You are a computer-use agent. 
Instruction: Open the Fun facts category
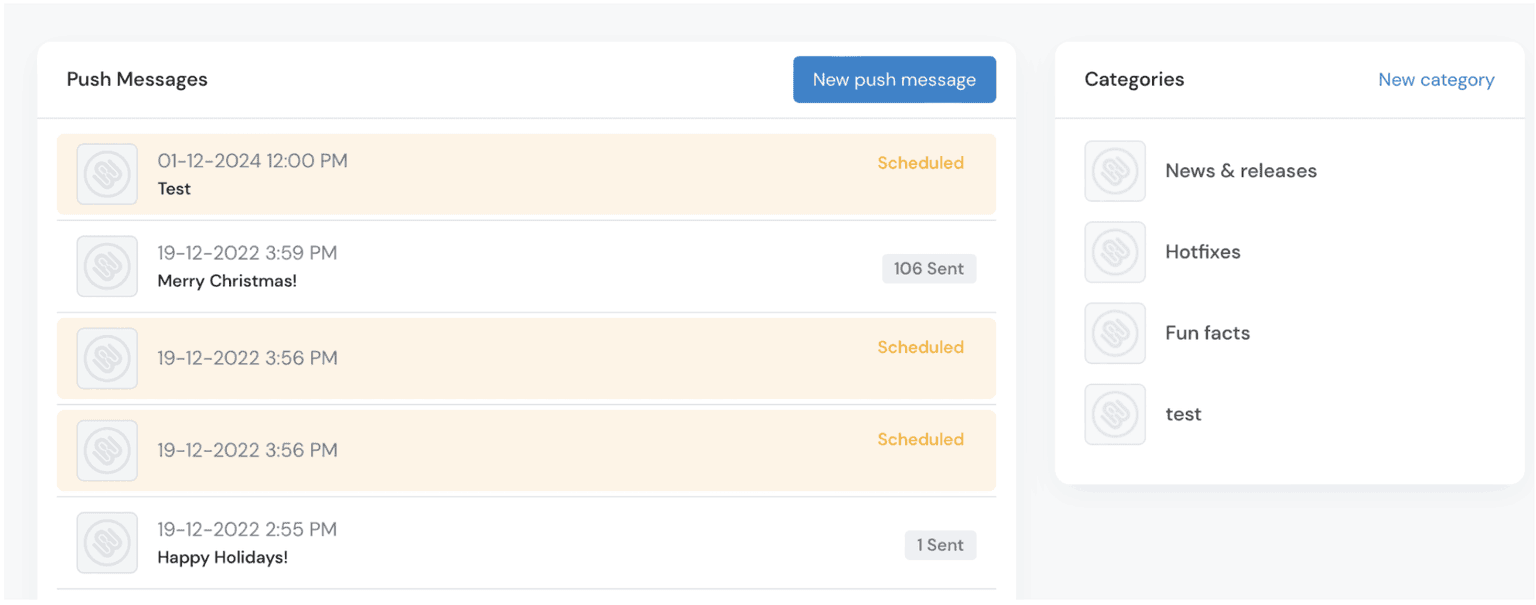(1207, 333)
